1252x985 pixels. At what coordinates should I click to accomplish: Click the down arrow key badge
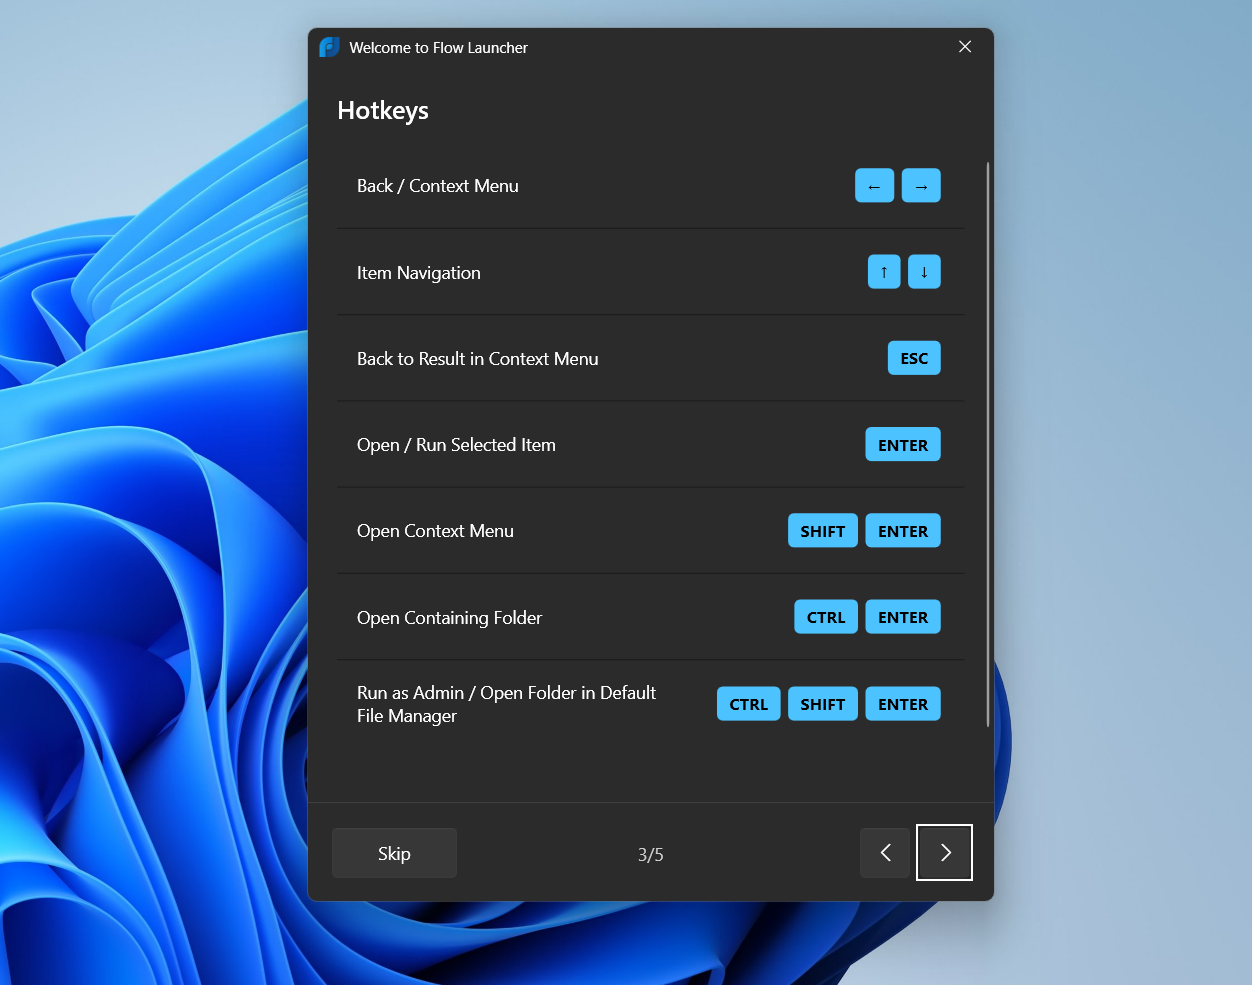click(x=924, y=272)
